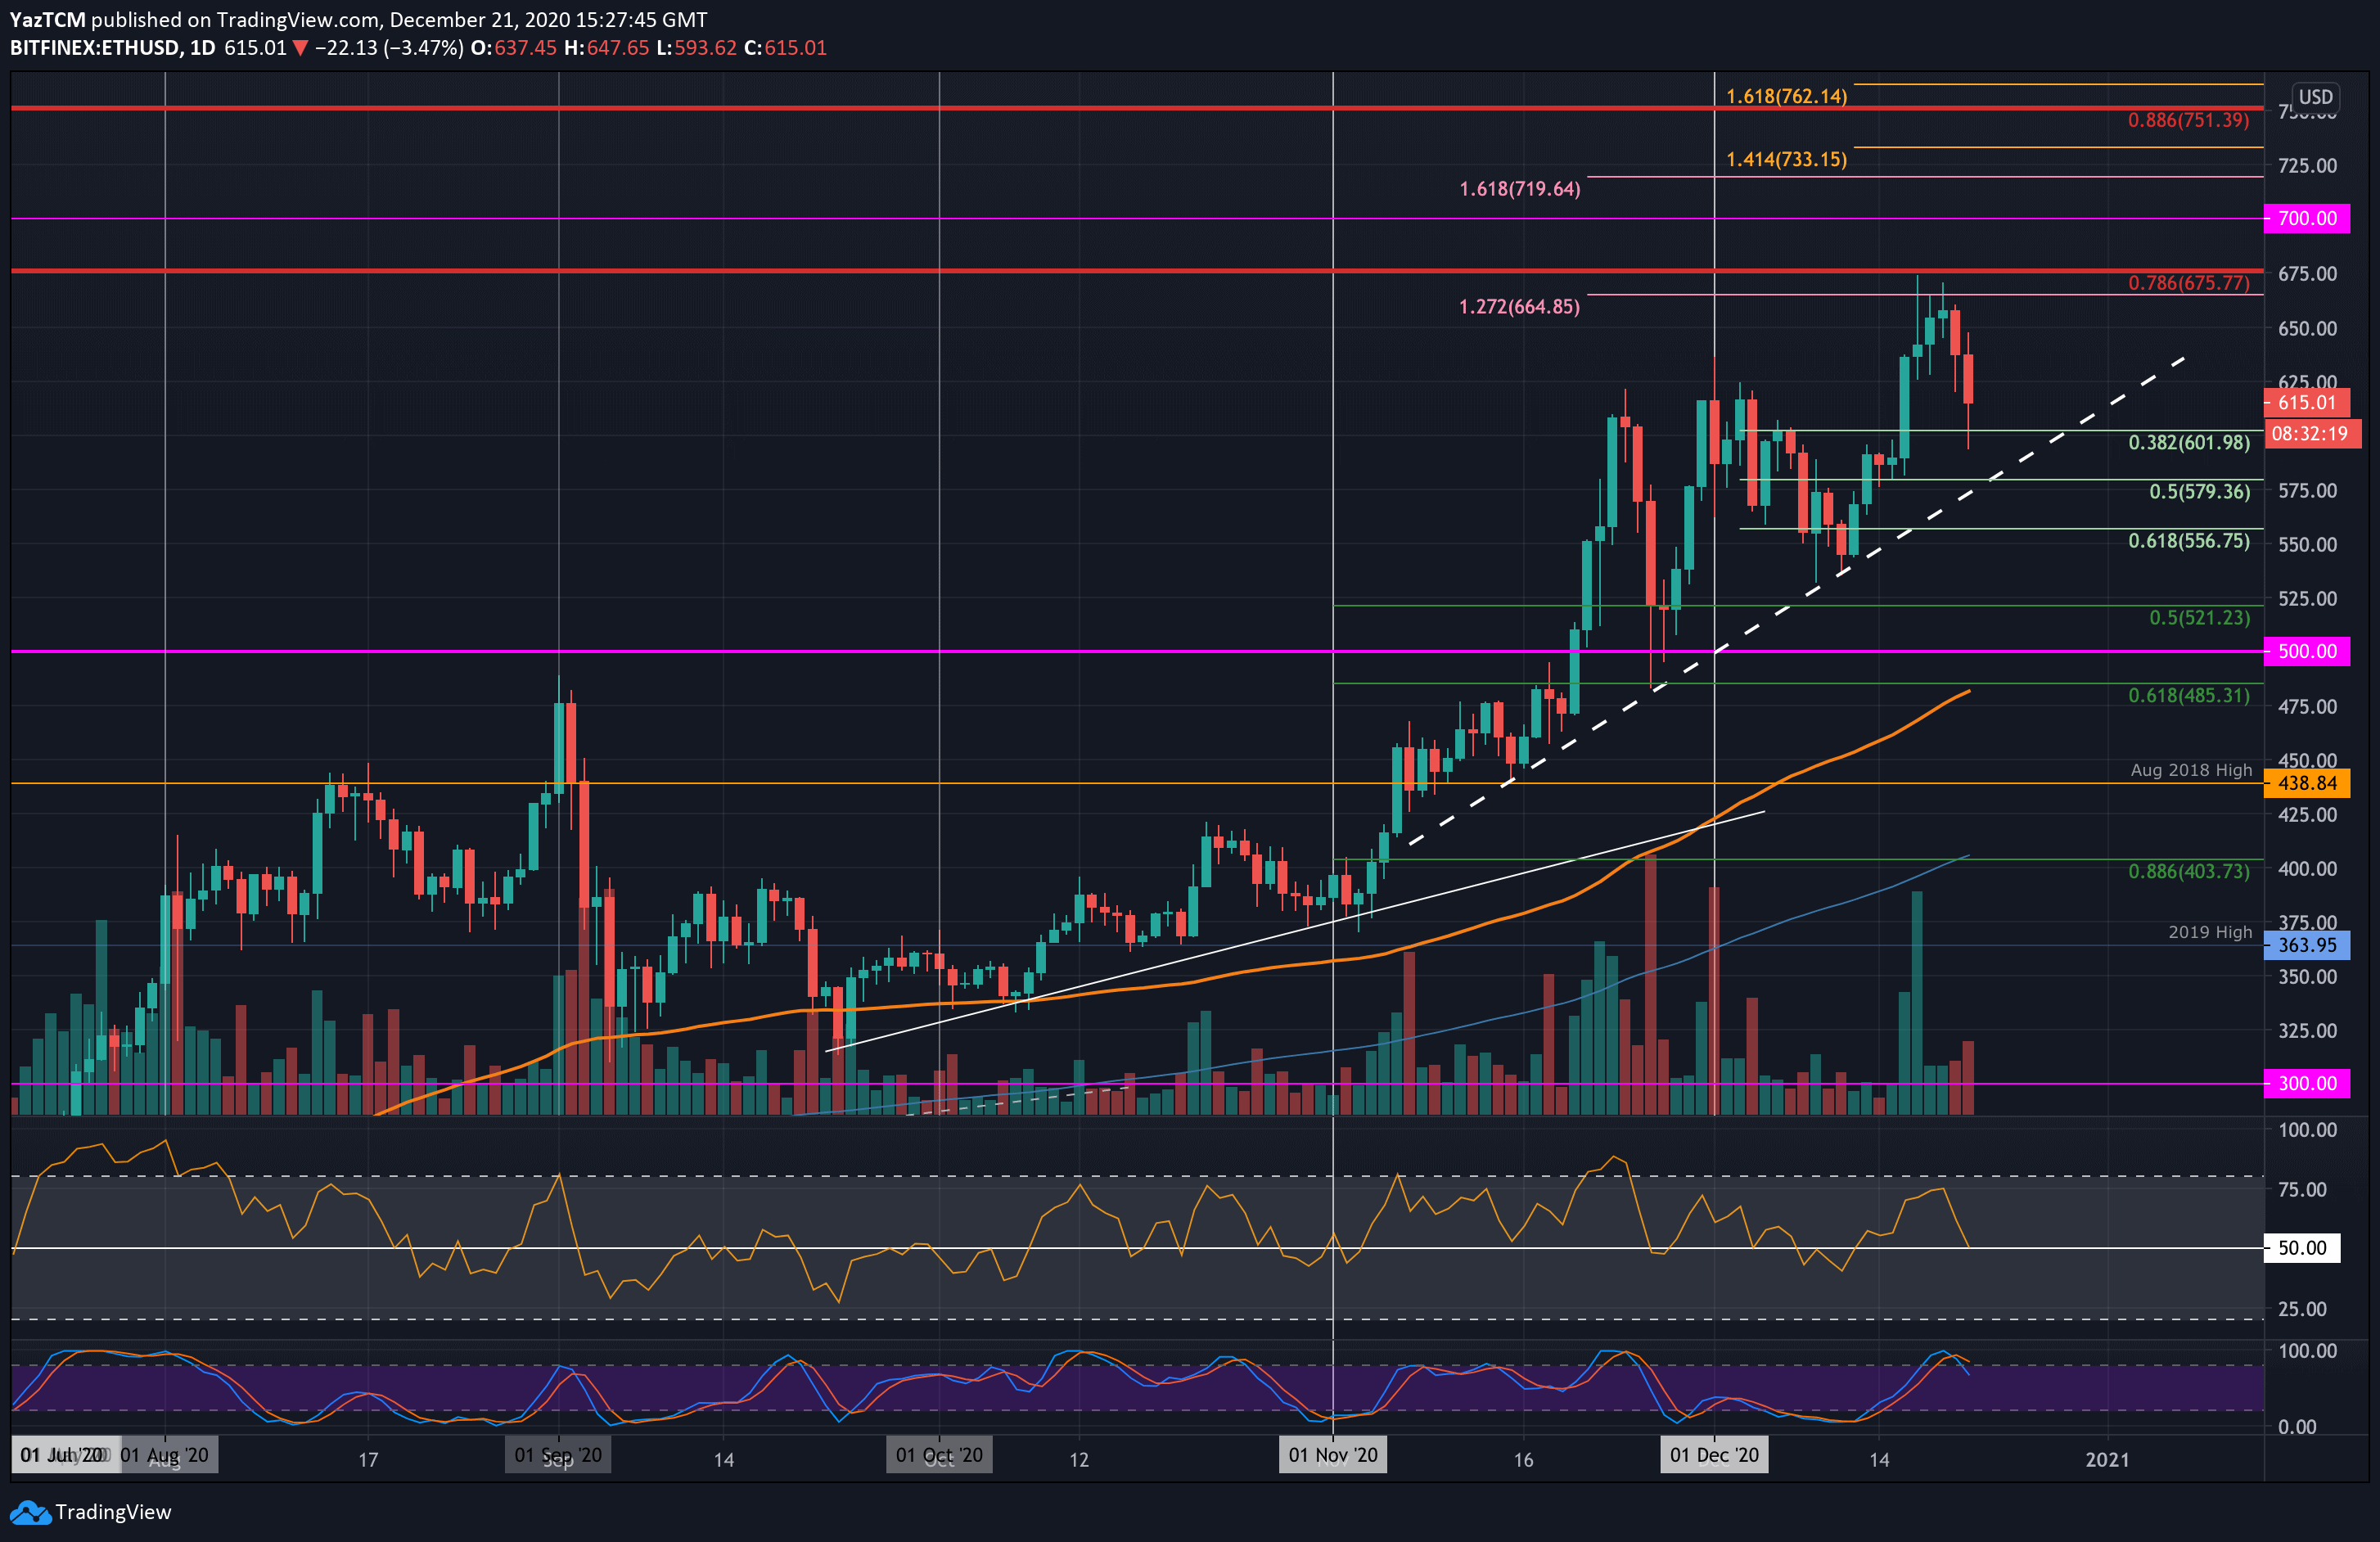The width and height of the screenshot is (2380, 1542).
Task: Click the 01 Jul '20 date marker
Action: (65, 1455)
